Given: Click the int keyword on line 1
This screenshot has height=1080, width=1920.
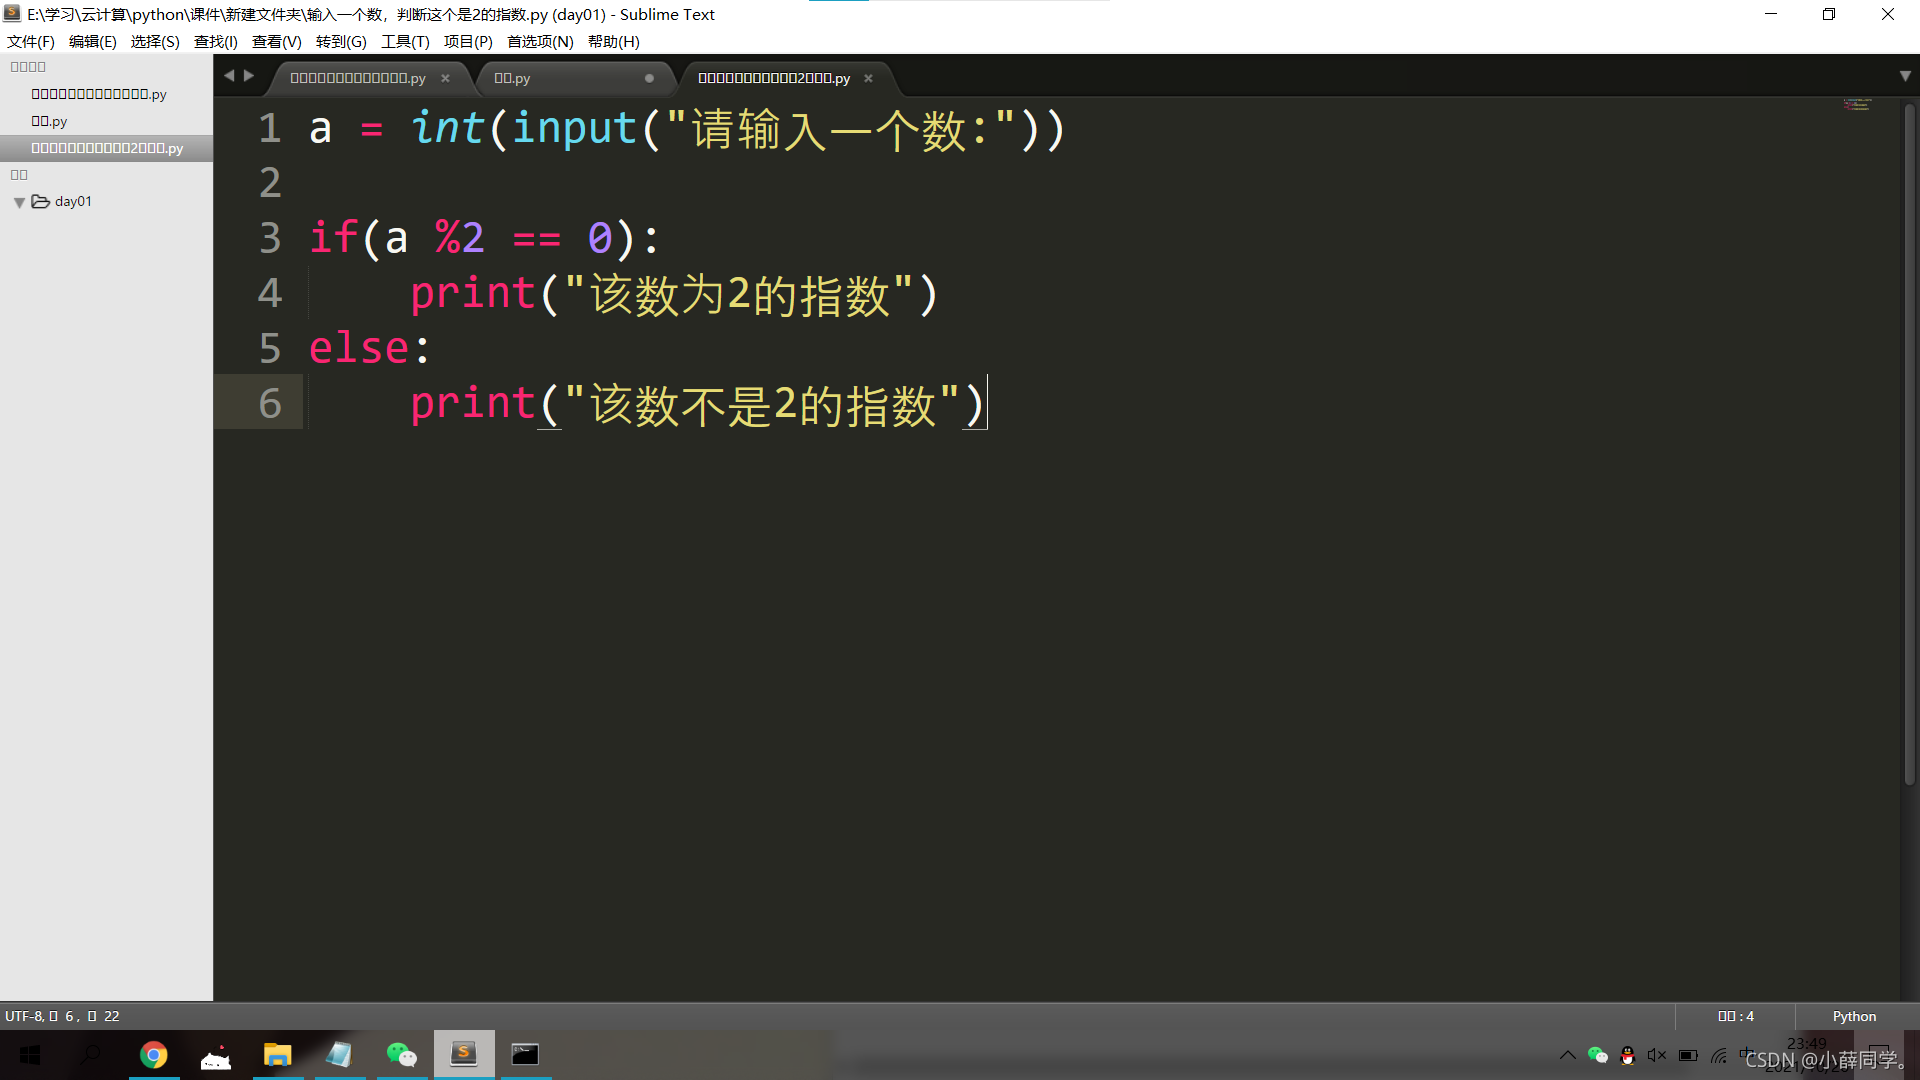Looking at the screenshot, I should [x=447, y=128].
